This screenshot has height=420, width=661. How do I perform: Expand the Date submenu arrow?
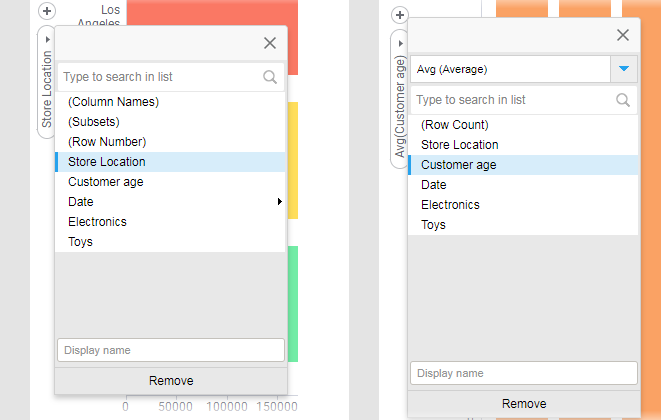tap(280, 202)
